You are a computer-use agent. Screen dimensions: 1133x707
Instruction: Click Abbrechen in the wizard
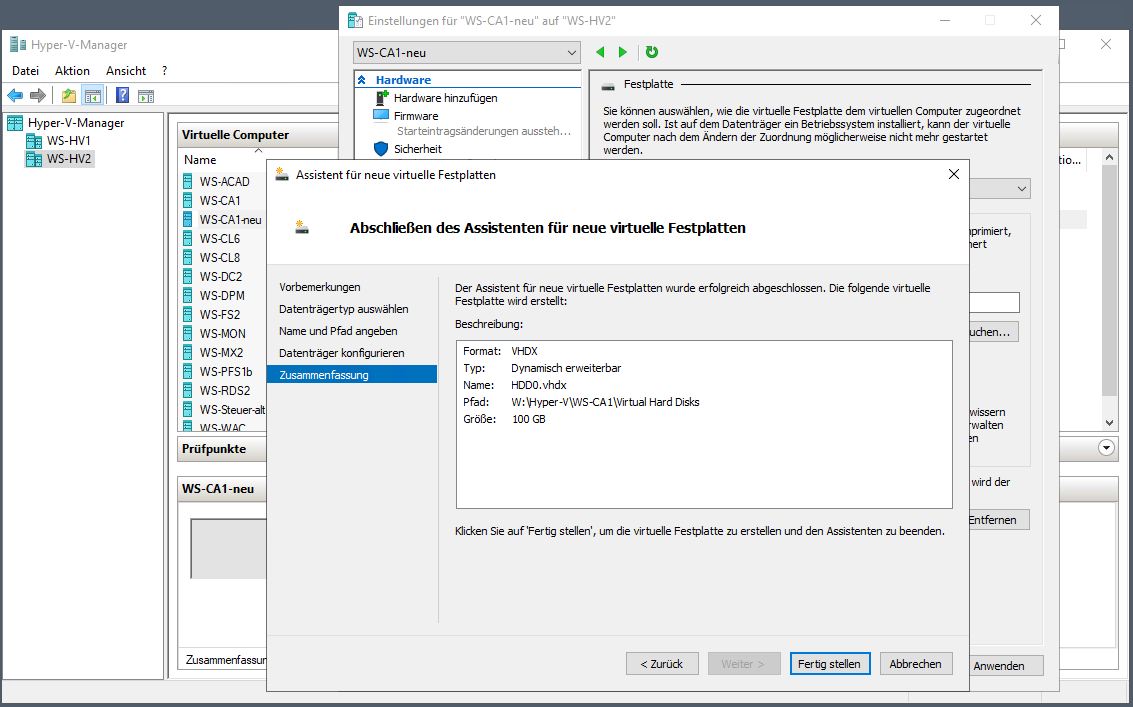coord(916,664)
